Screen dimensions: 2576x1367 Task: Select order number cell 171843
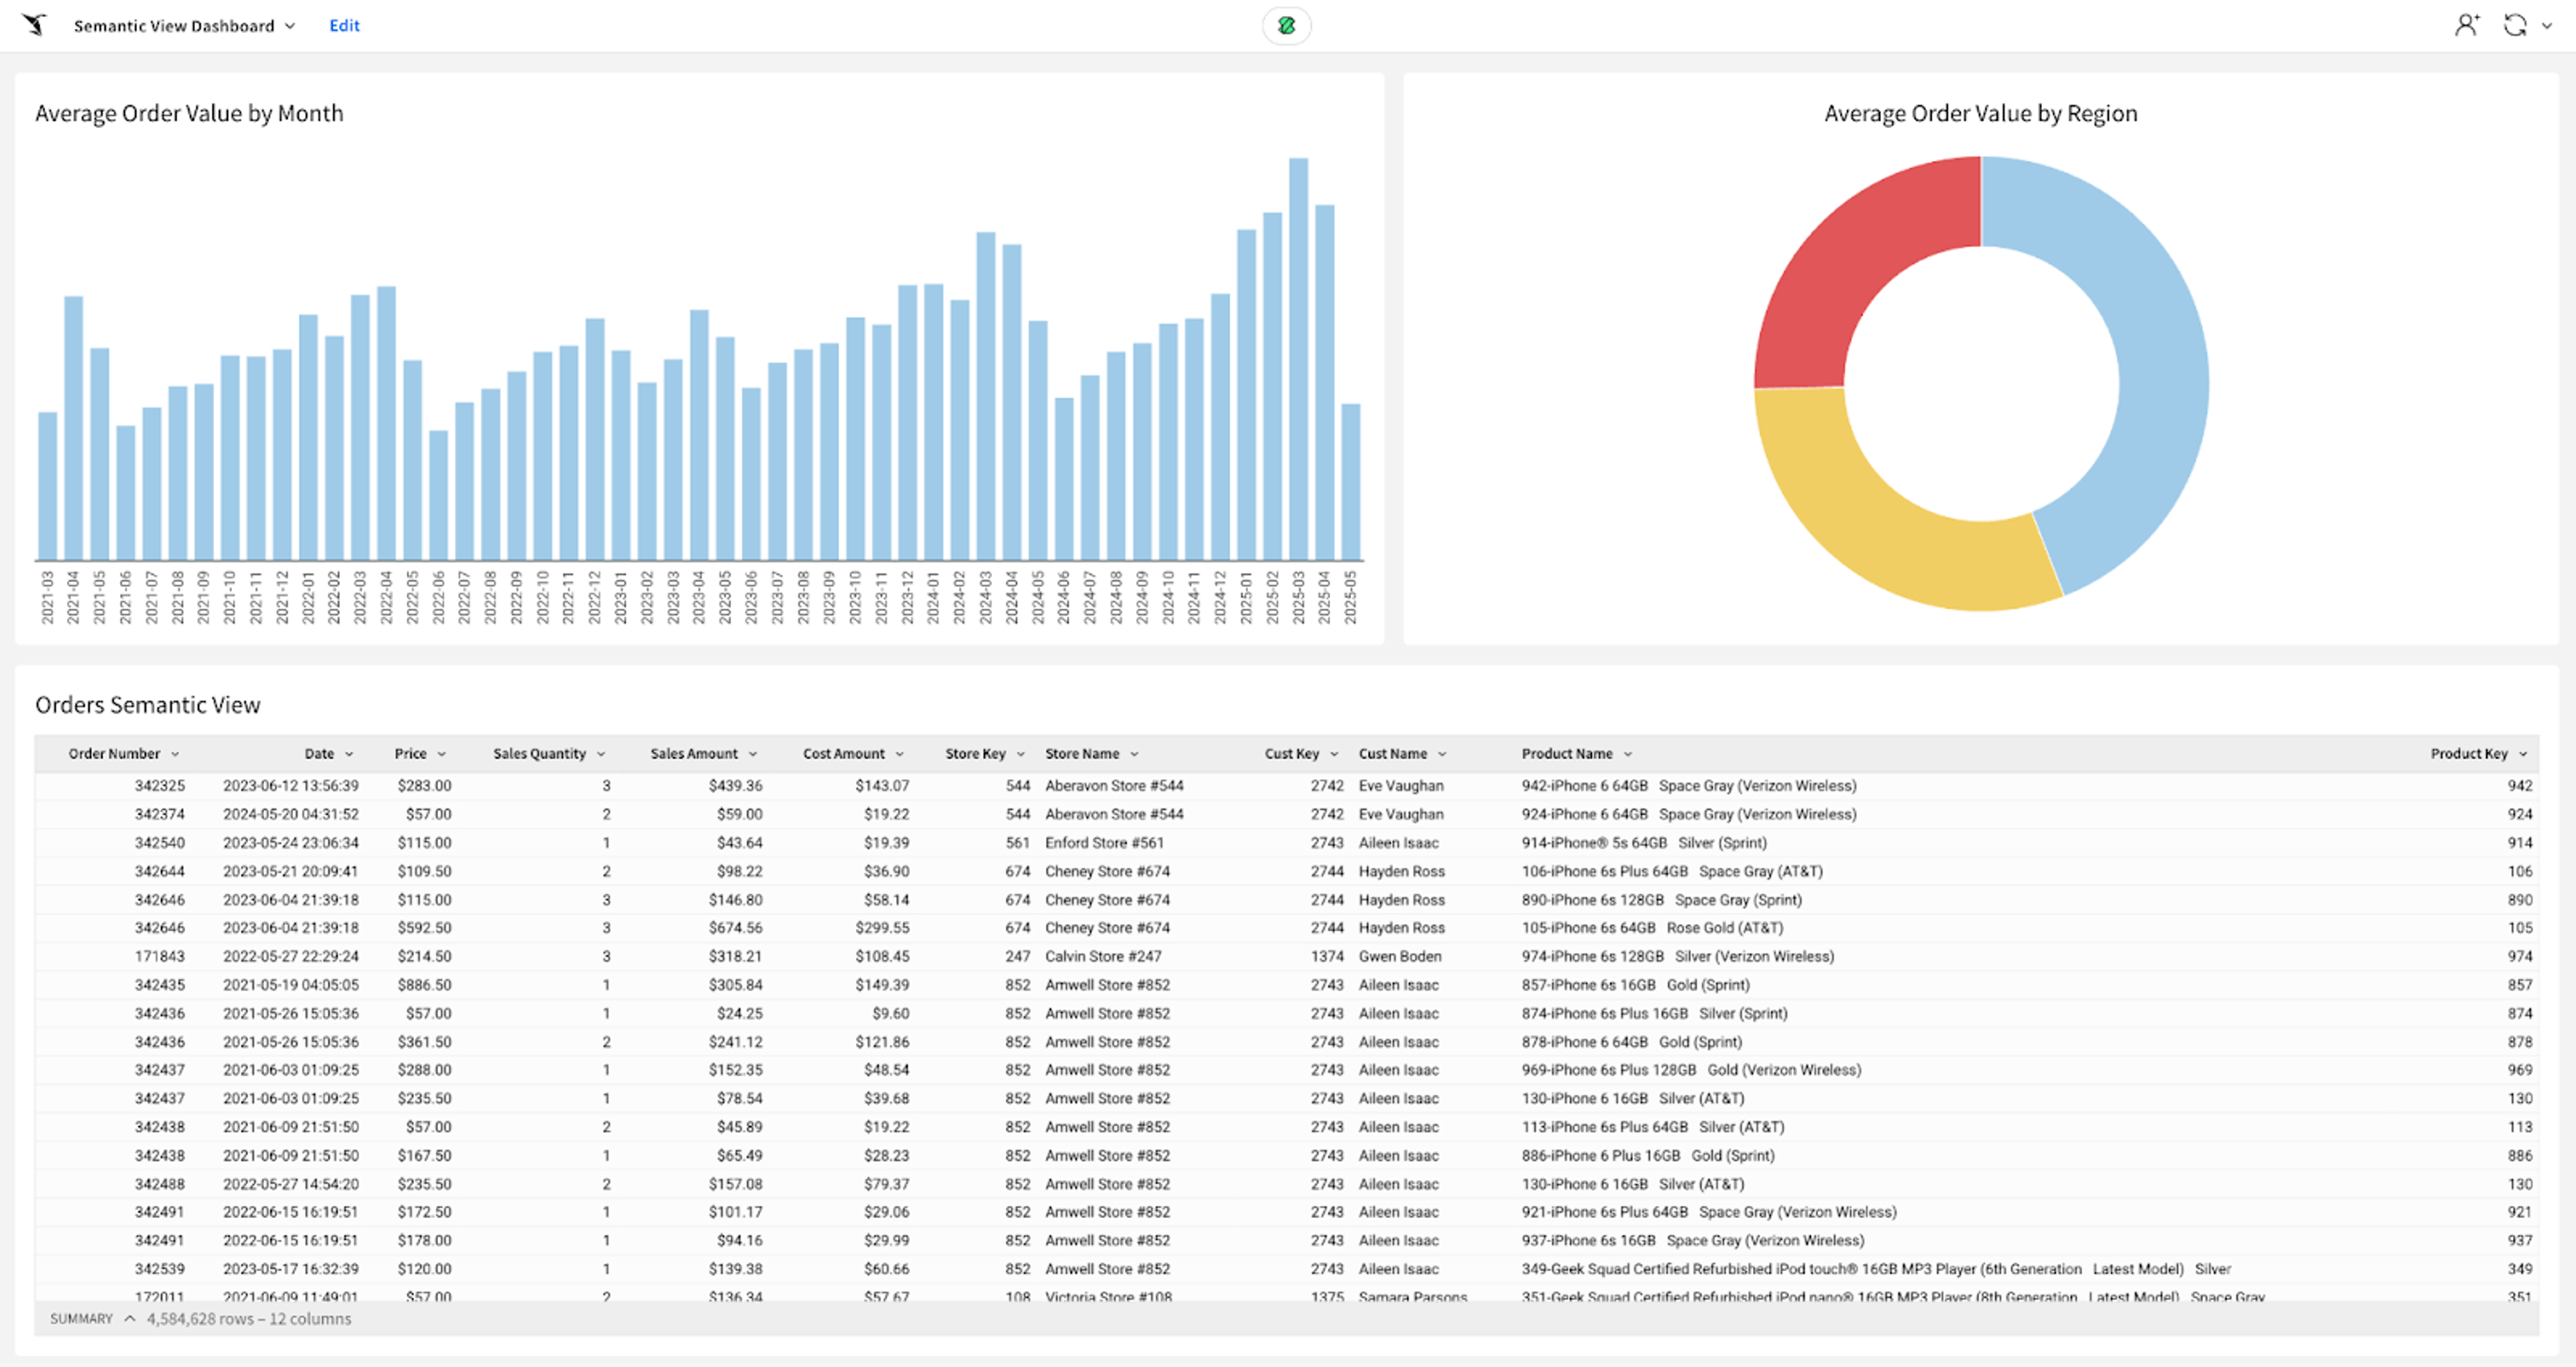160,957
